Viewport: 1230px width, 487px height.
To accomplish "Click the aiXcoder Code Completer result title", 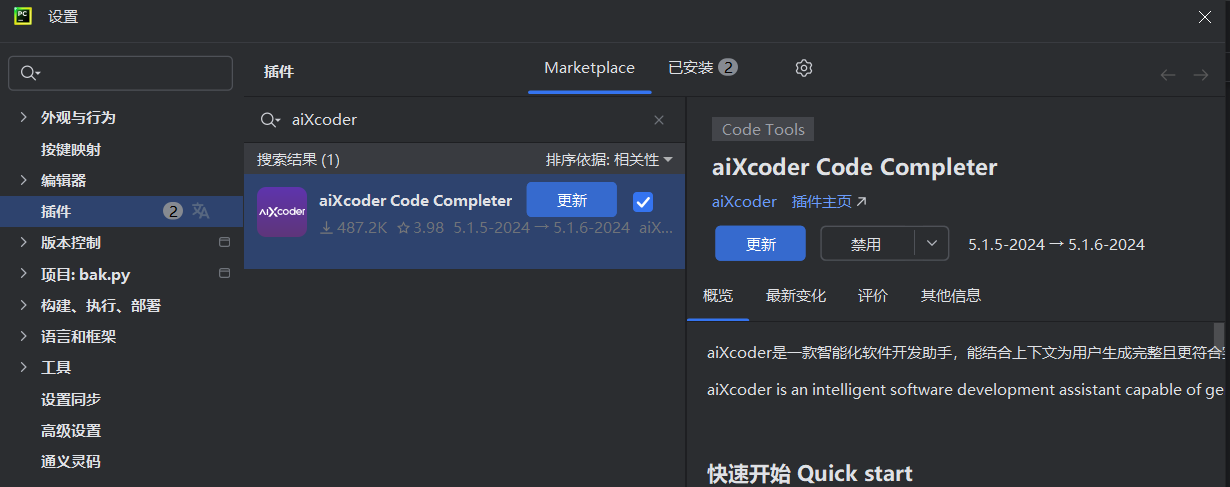I will (x=415, y=201).
